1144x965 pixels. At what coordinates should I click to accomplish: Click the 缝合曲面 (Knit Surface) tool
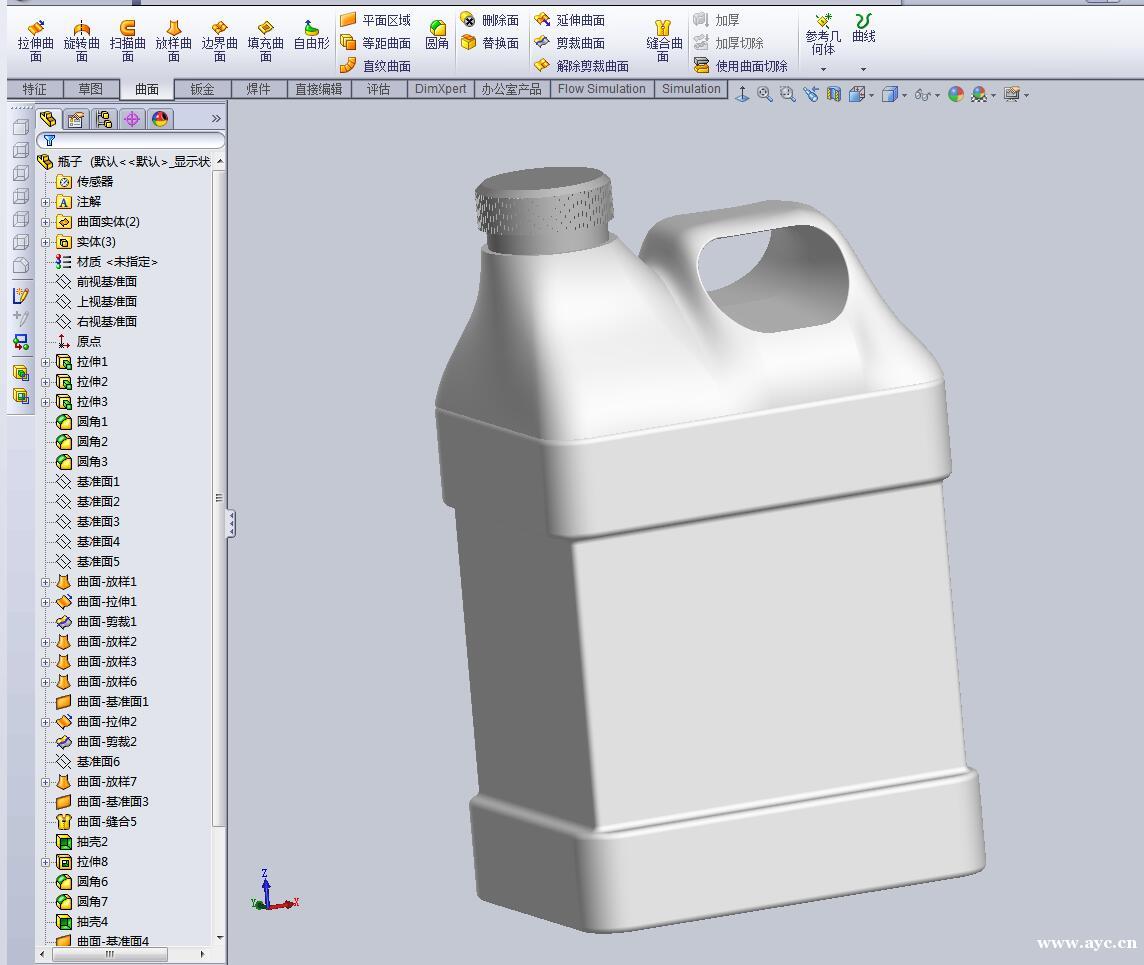(x=663, y=38)
